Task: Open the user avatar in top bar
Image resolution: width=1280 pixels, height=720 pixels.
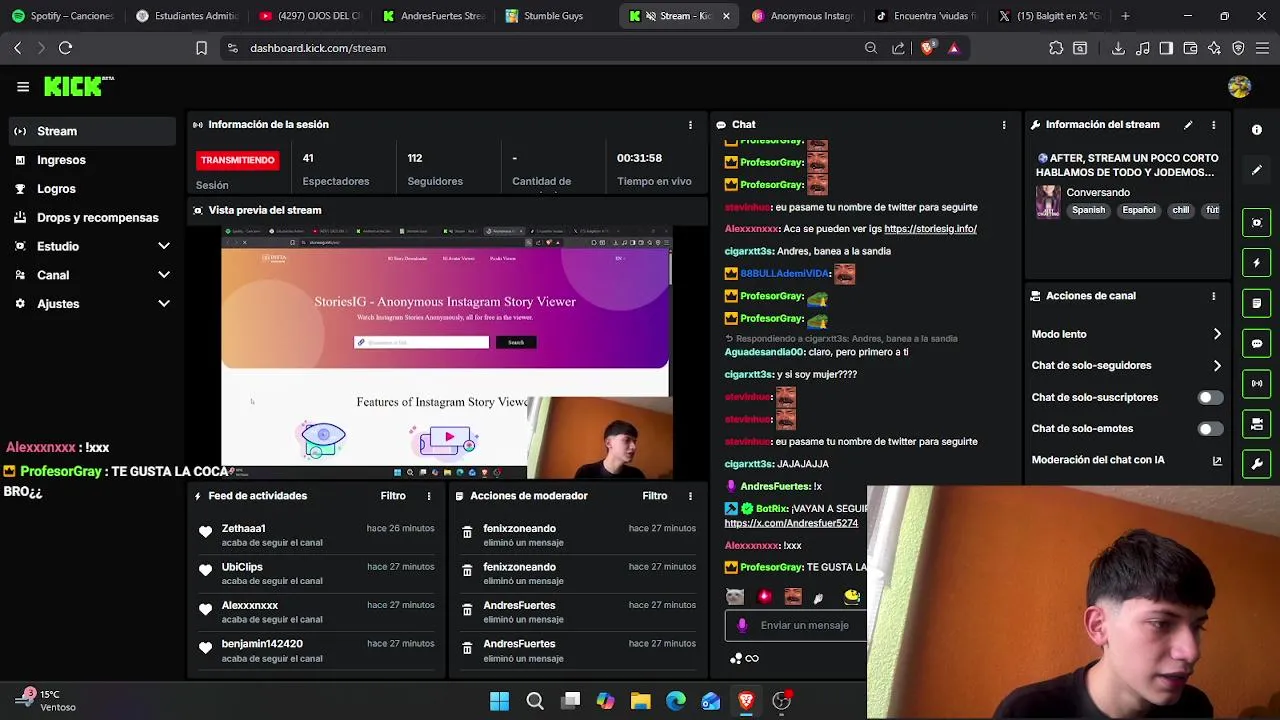Action: pos(1239,87)
